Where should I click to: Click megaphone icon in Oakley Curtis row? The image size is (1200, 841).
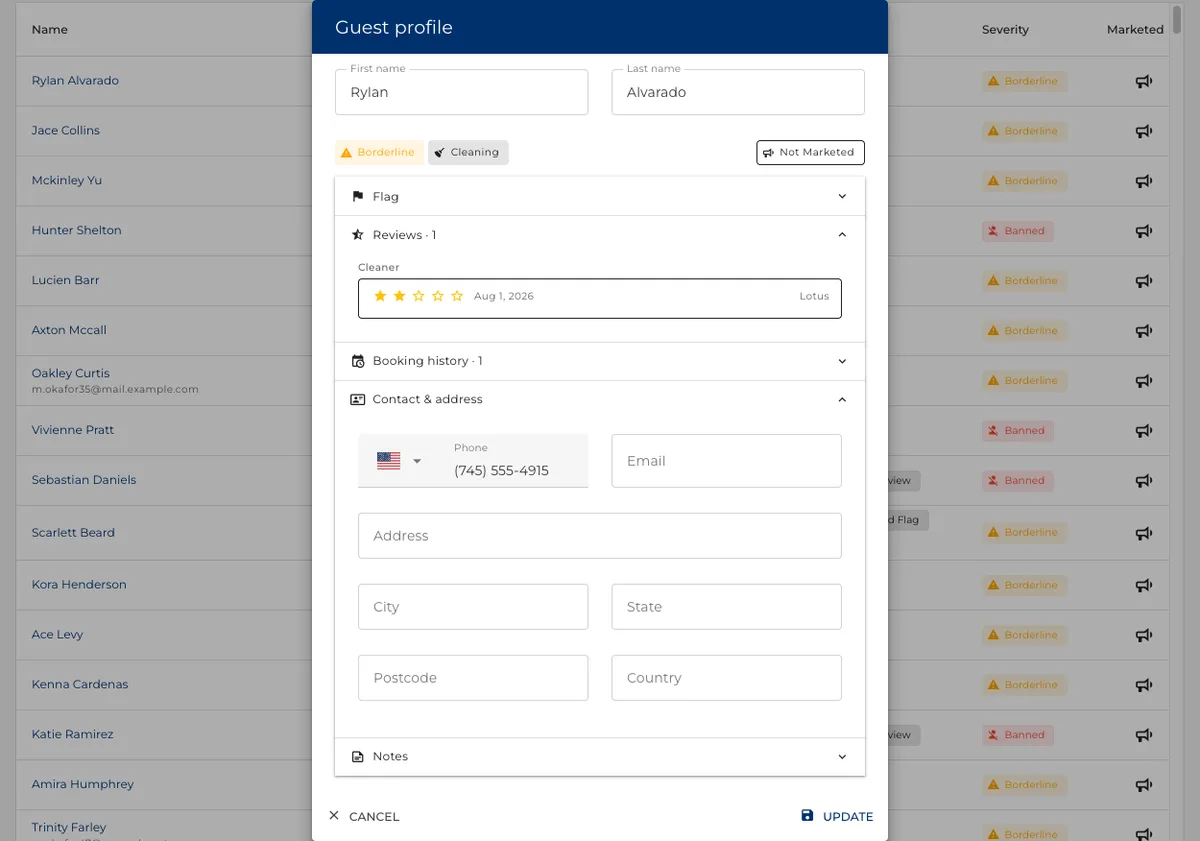[x=1144, y=381]
